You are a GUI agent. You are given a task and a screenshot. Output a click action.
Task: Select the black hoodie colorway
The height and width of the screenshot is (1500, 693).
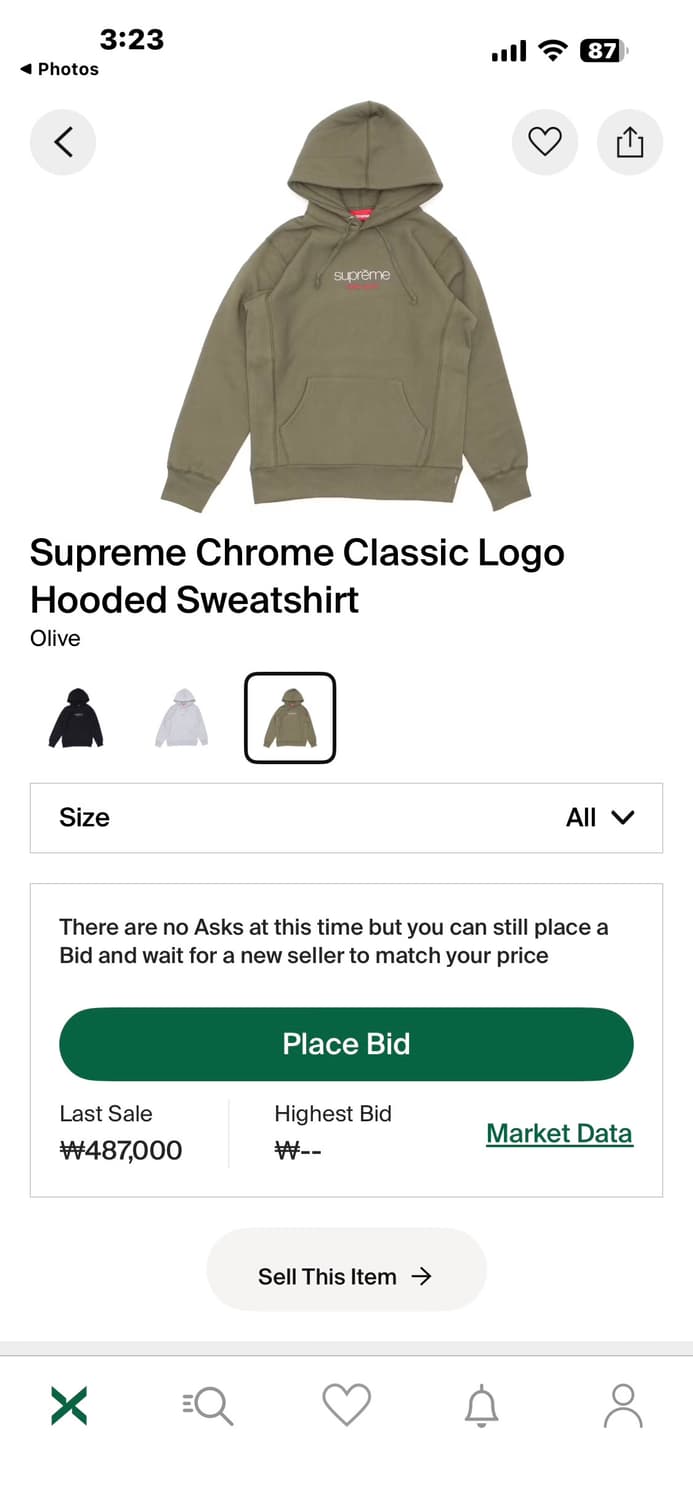point(76,718)
